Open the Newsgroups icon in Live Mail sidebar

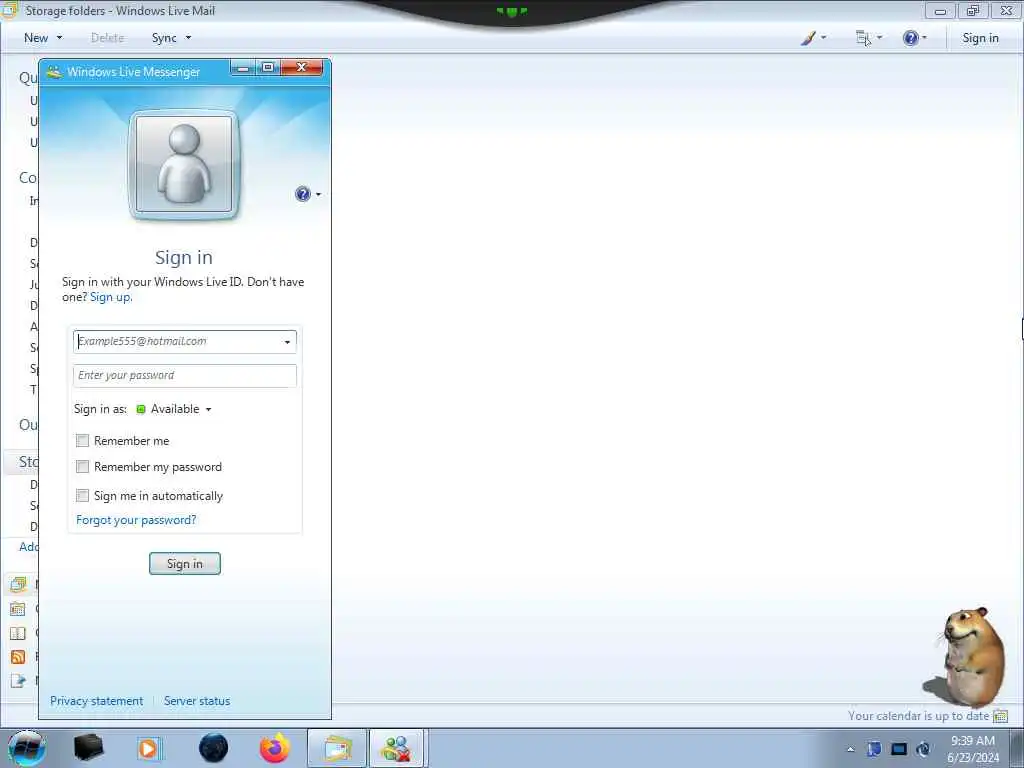pyautogui.click(x=18, y=681)
